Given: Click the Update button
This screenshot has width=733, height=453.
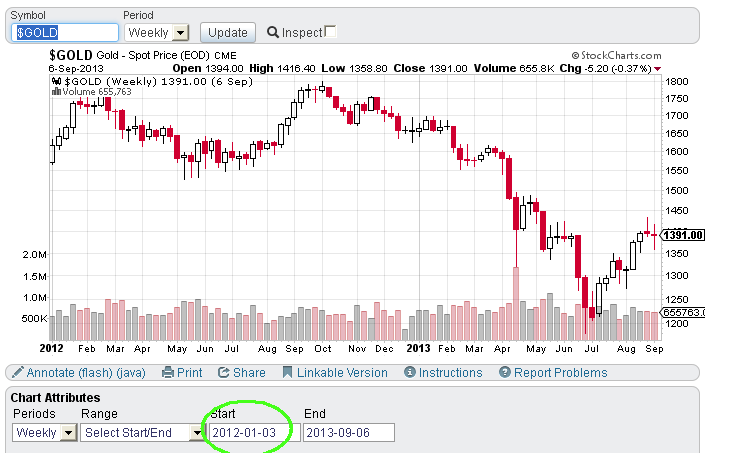Looking at the screenshot, I should (x=228, y=33).
